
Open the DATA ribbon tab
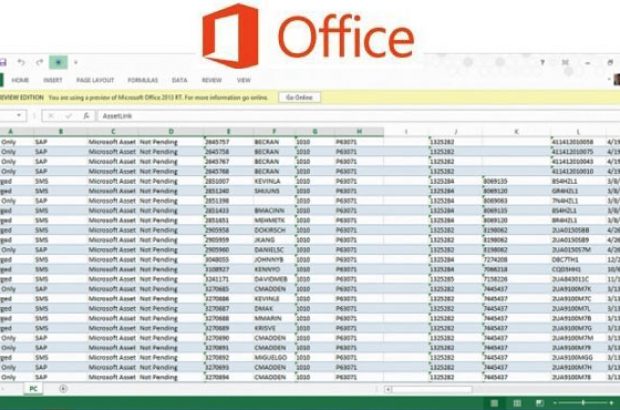pyautogui.click(x=180, y=80)
